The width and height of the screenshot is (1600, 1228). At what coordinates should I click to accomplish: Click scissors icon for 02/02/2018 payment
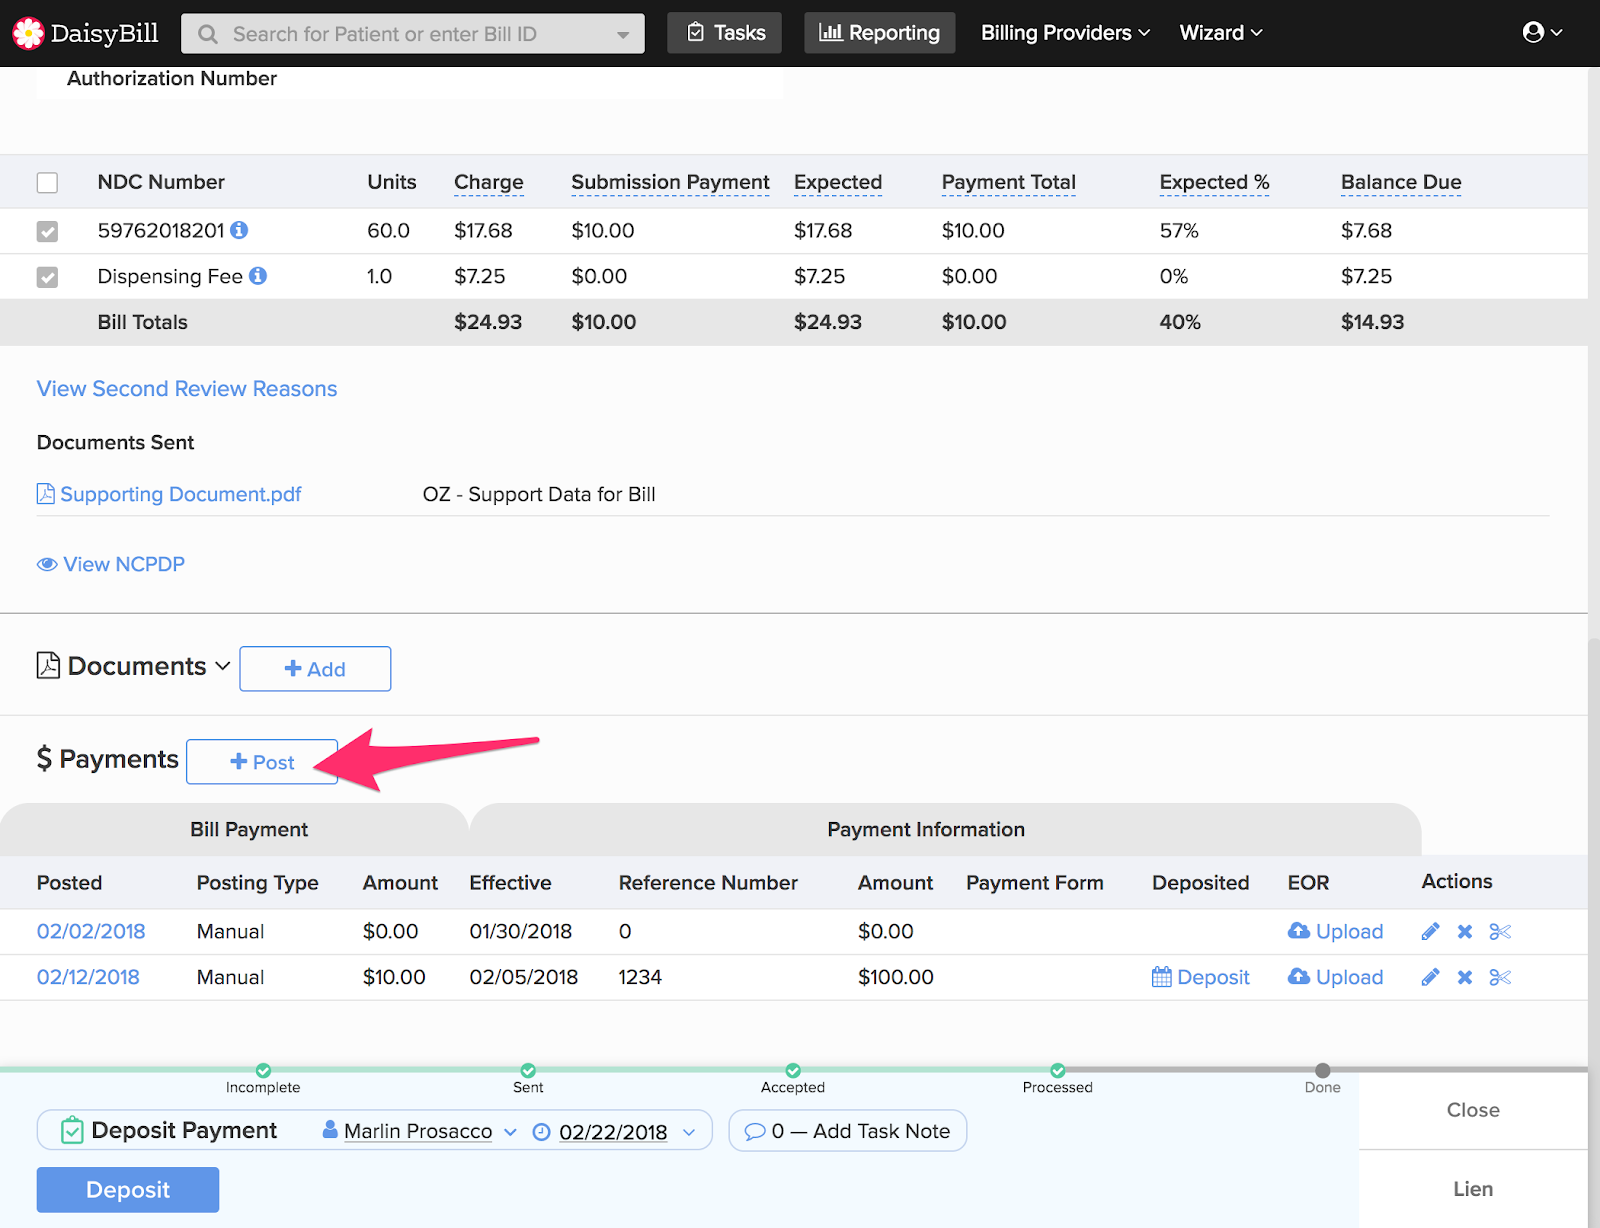1500,932
